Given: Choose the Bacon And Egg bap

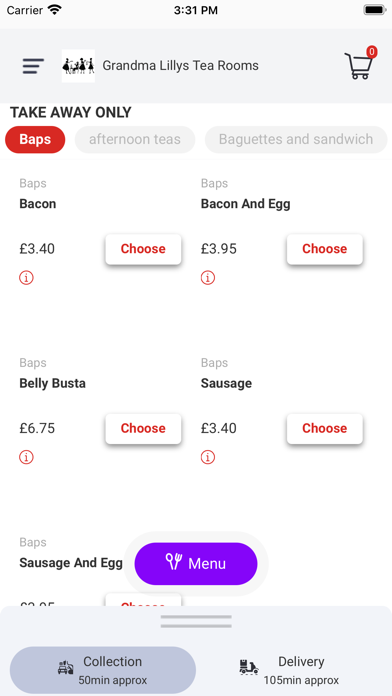Looking at the screenshot, I should tap(325, 249).
